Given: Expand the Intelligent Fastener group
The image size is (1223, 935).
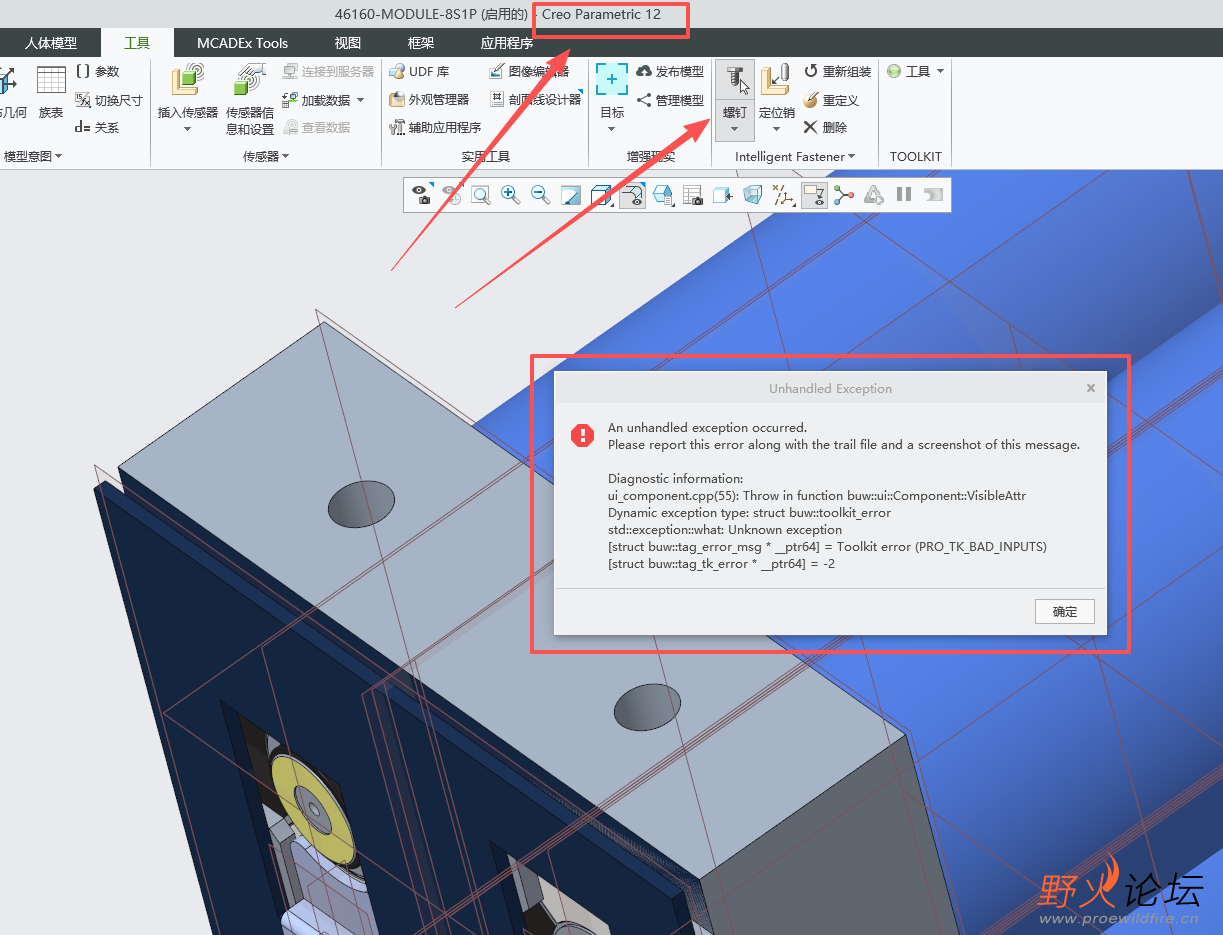Looking at the screenshot, I should [x=795, y=156].
